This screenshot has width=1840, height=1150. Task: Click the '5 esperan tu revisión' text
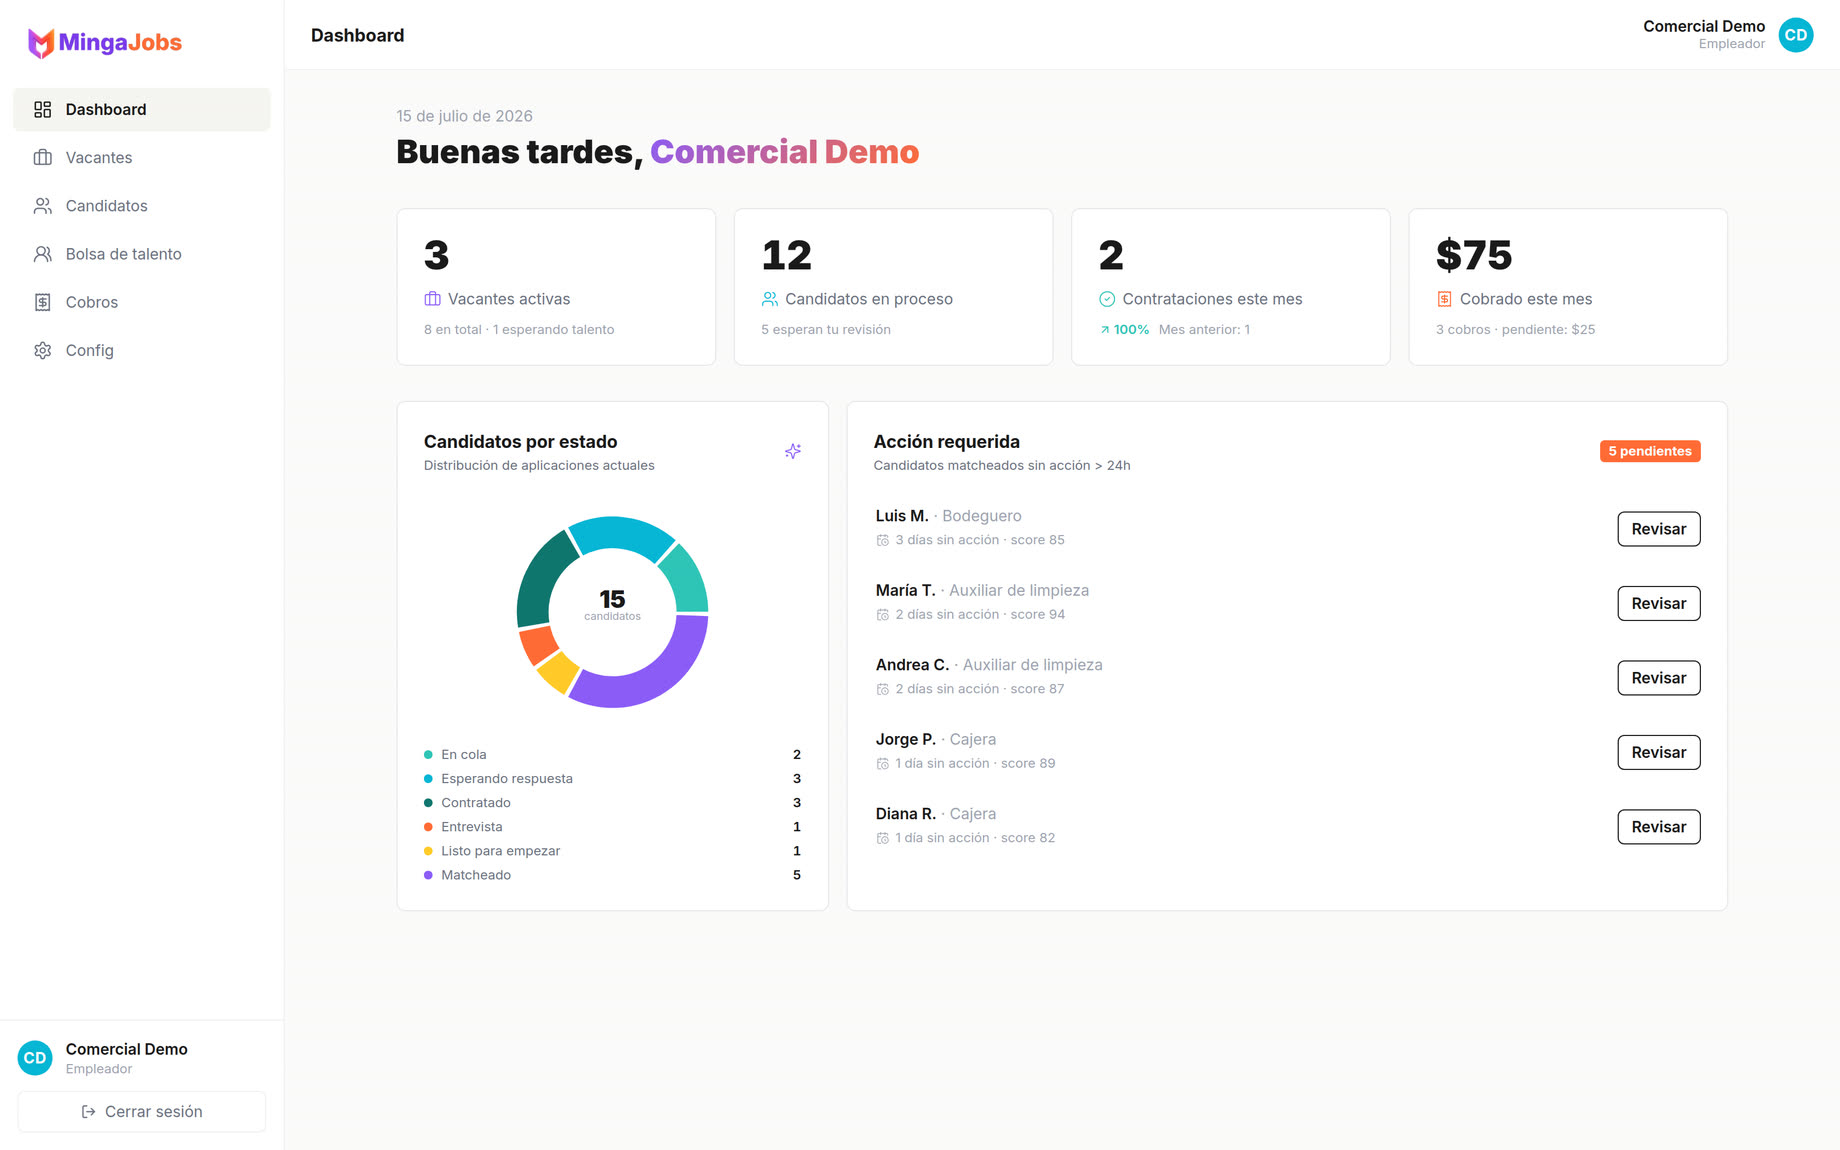[x=826, y=330]
